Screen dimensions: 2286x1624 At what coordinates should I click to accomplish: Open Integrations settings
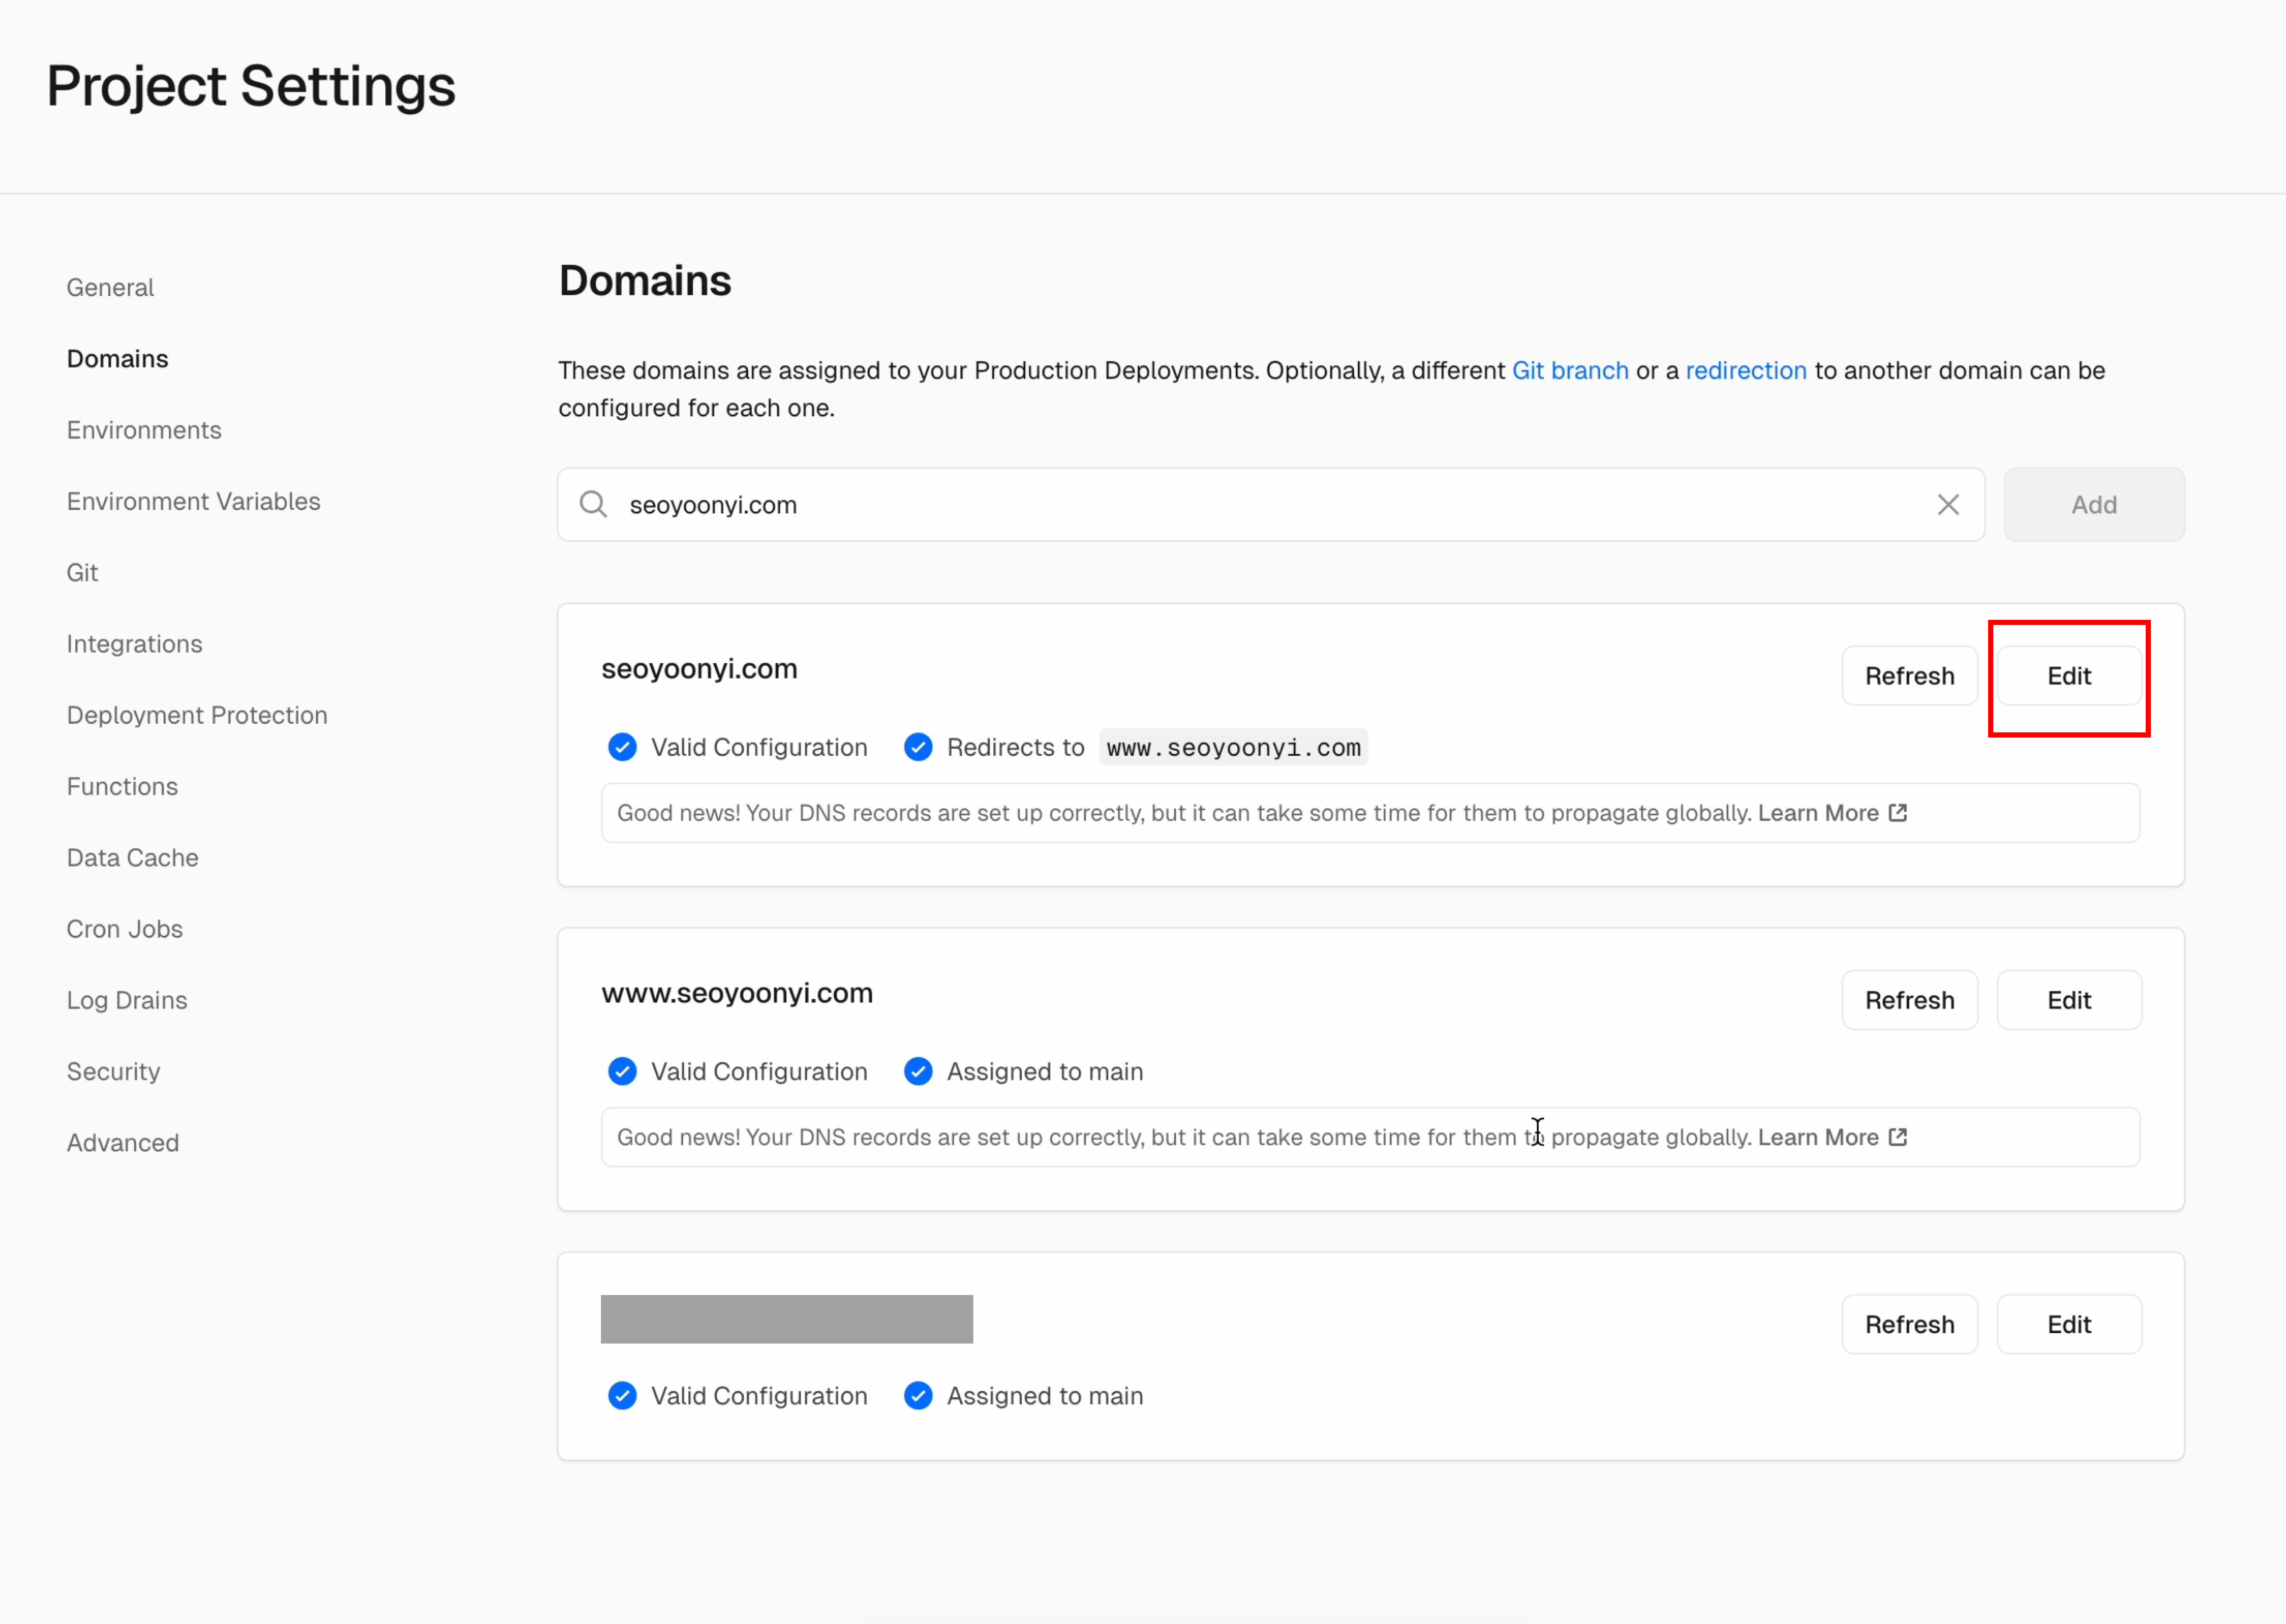click(x=134, y=644)
